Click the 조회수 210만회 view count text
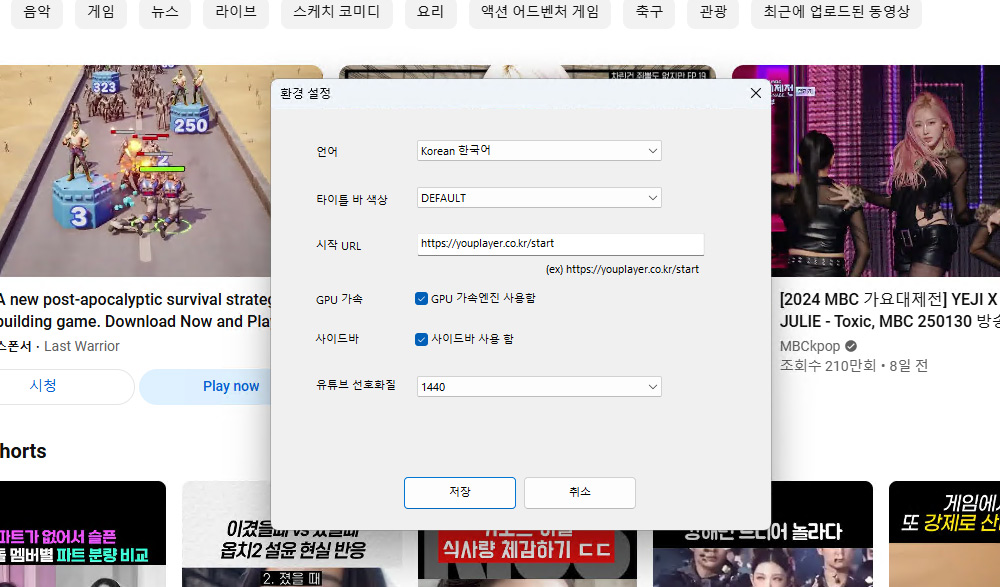The width and height of the screenshot is (1000, 587). tap(828, 366)
